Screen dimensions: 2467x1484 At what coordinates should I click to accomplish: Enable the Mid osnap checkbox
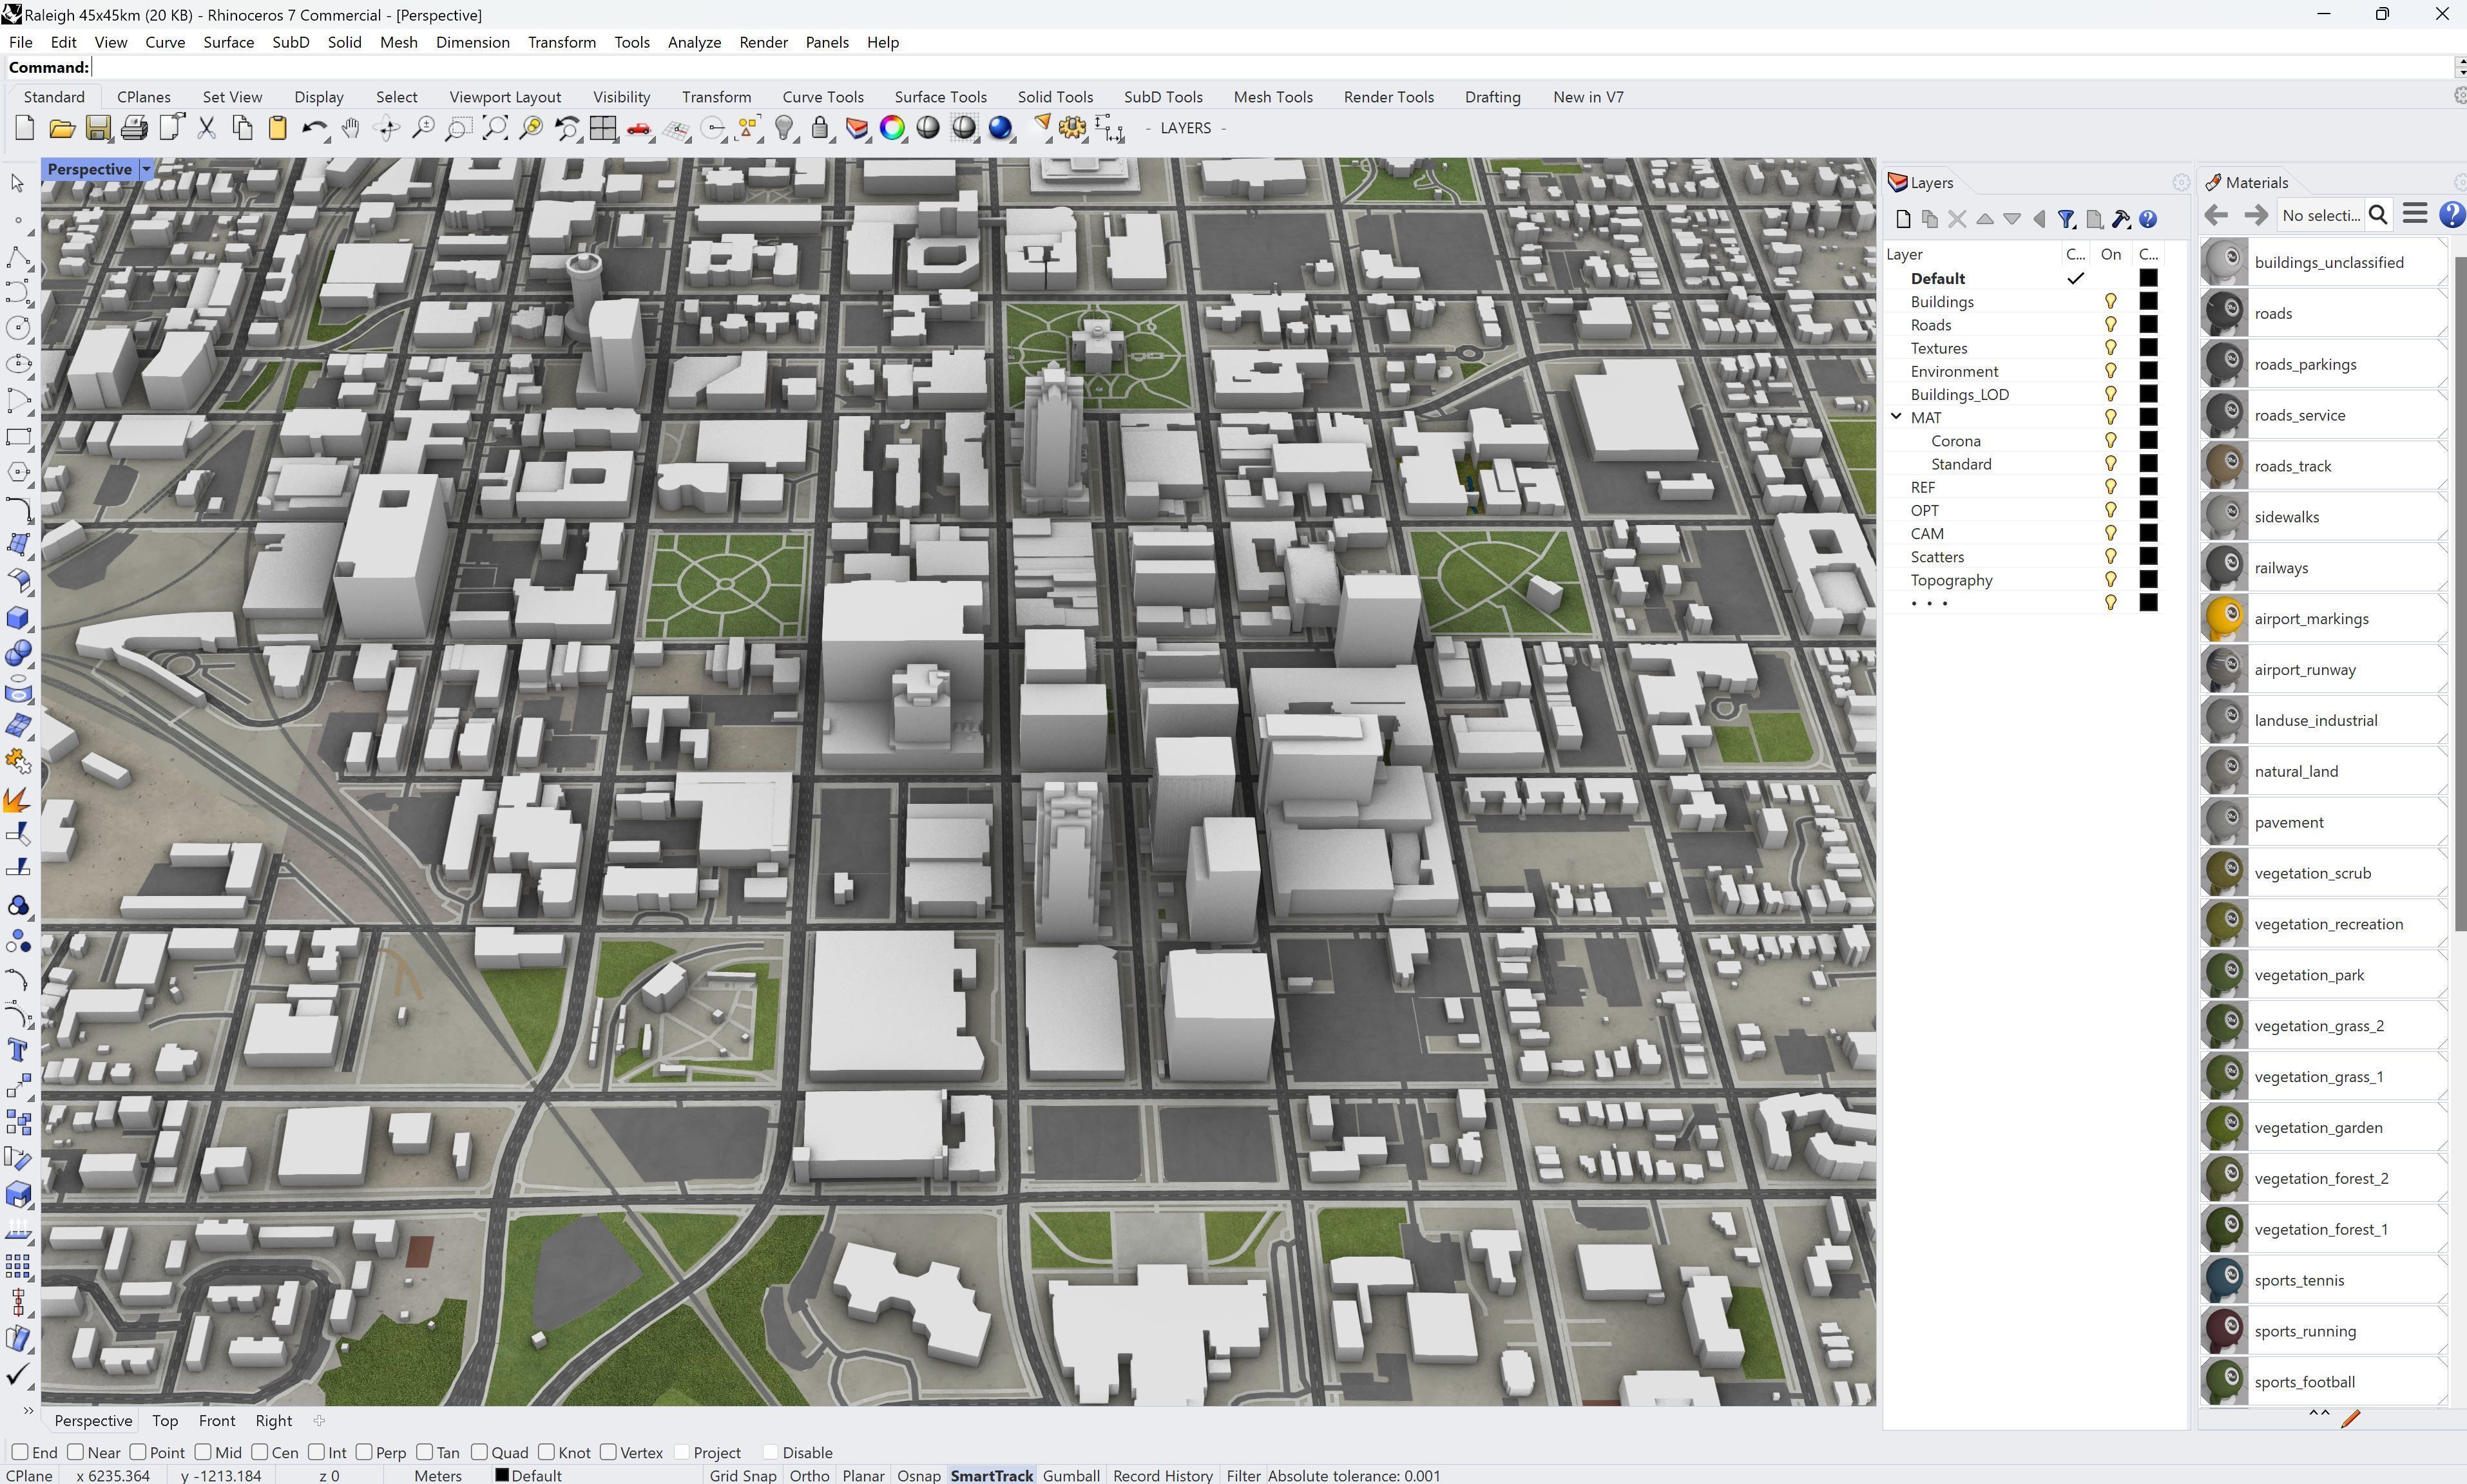tap(203, 1452)
